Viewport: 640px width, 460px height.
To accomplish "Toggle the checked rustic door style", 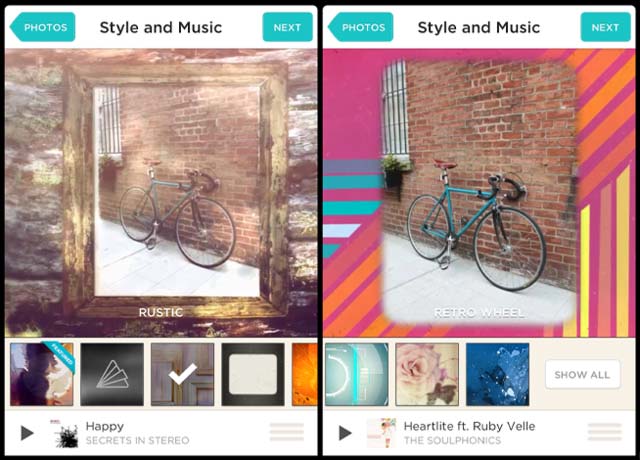I will coord(182,374).
